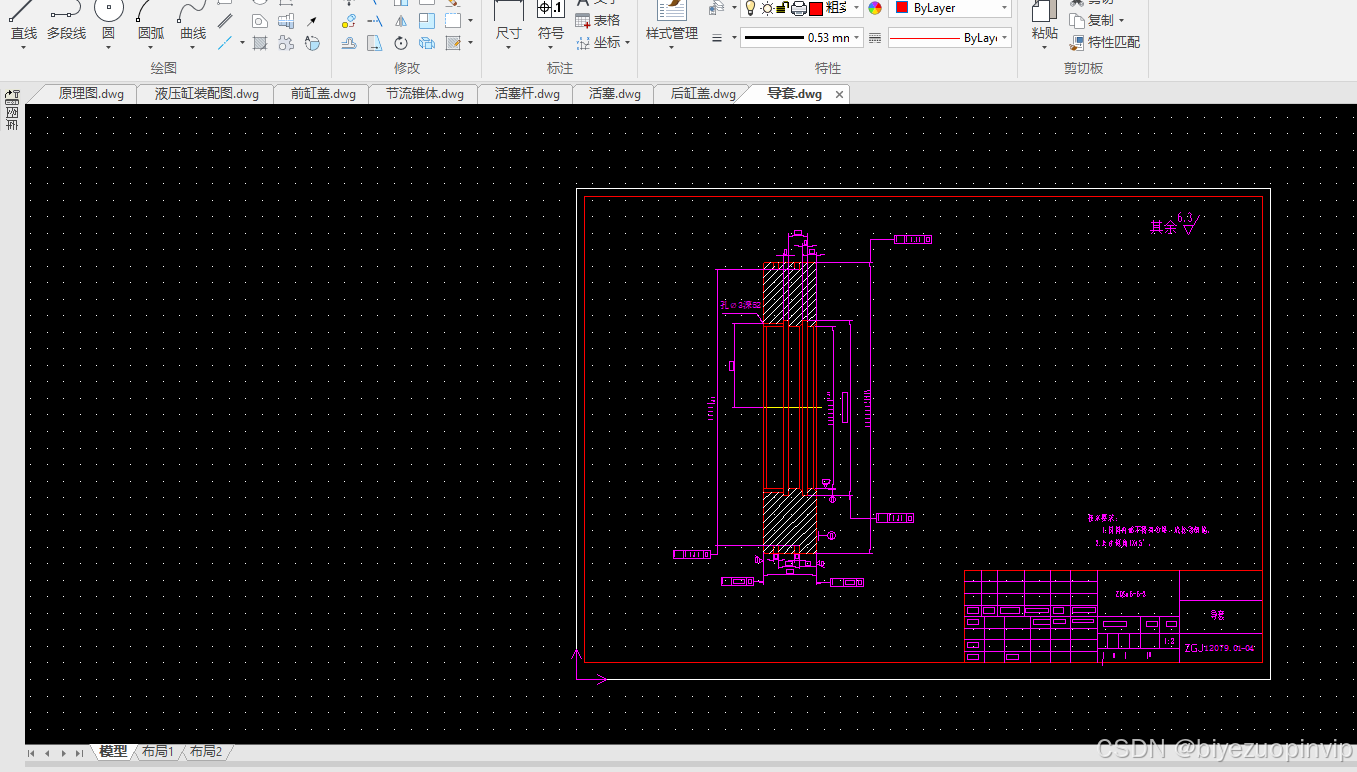This screenshot has width=1357, height=772.
Task: Open the 0.53 mm lineweight dropdown
Action: (x=856, y=38)
